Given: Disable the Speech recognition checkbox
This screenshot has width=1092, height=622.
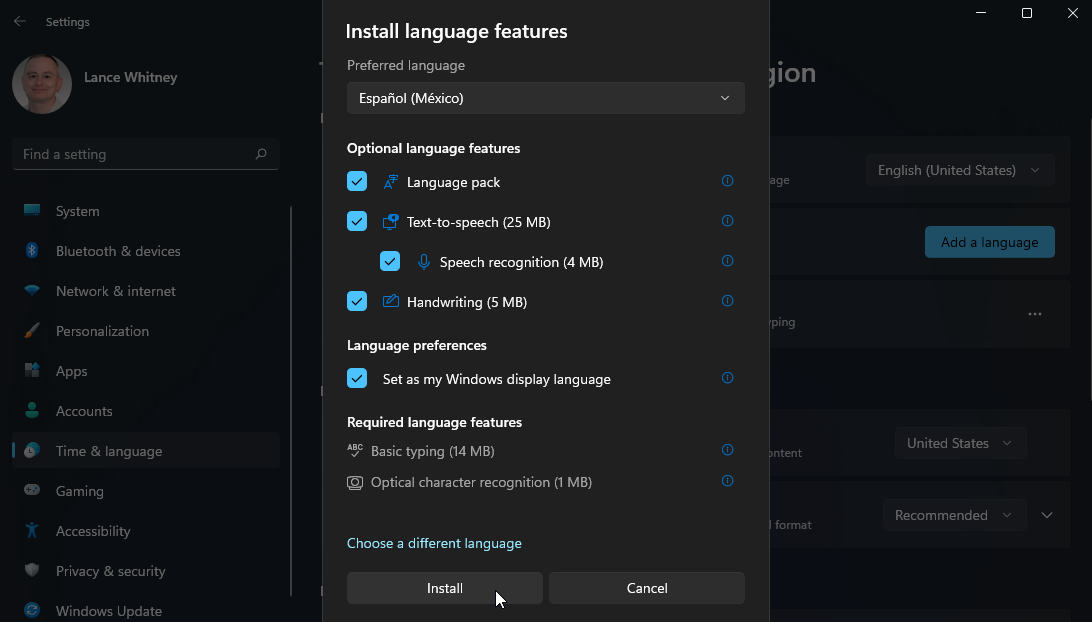Looking at the screenshot, I should coord(389,261).
